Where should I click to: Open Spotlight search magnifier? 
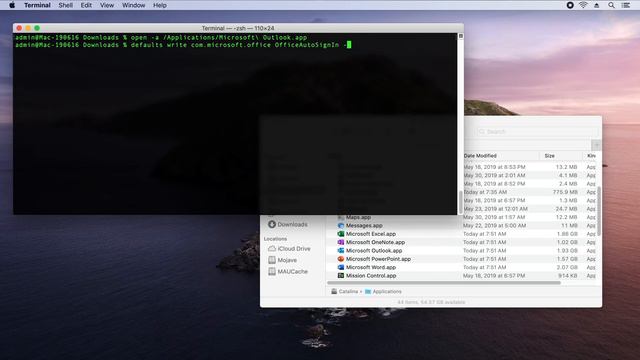tap(611, 5)
